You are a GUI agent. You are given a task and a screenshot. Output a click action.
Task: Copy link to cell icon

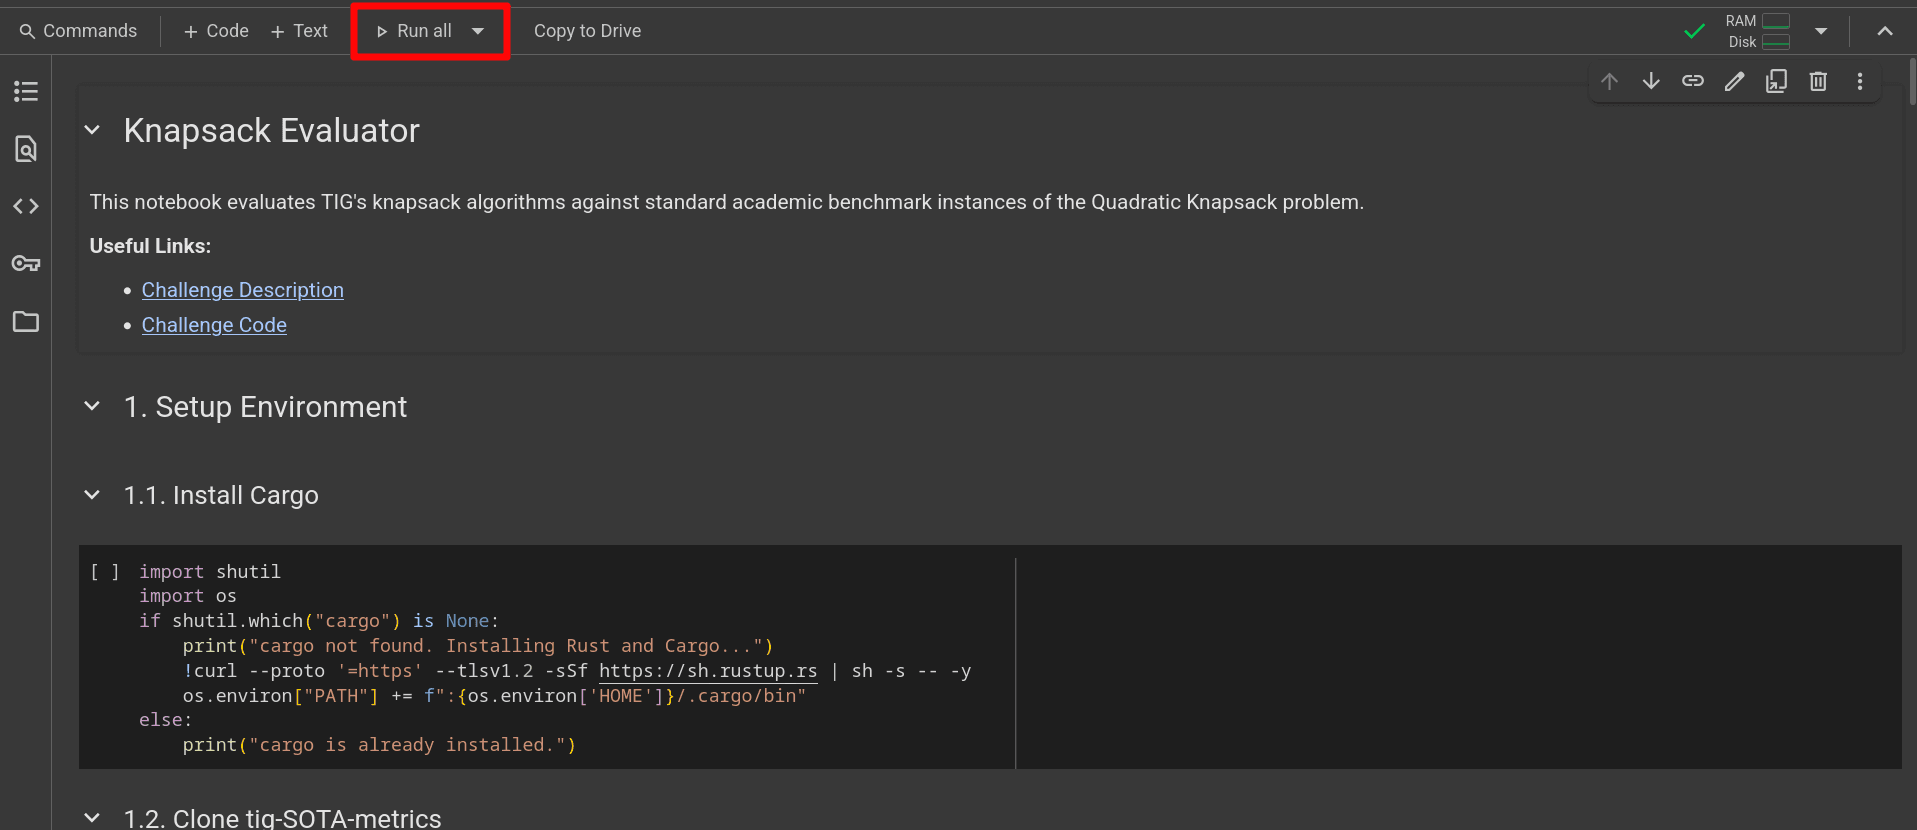1692,81
